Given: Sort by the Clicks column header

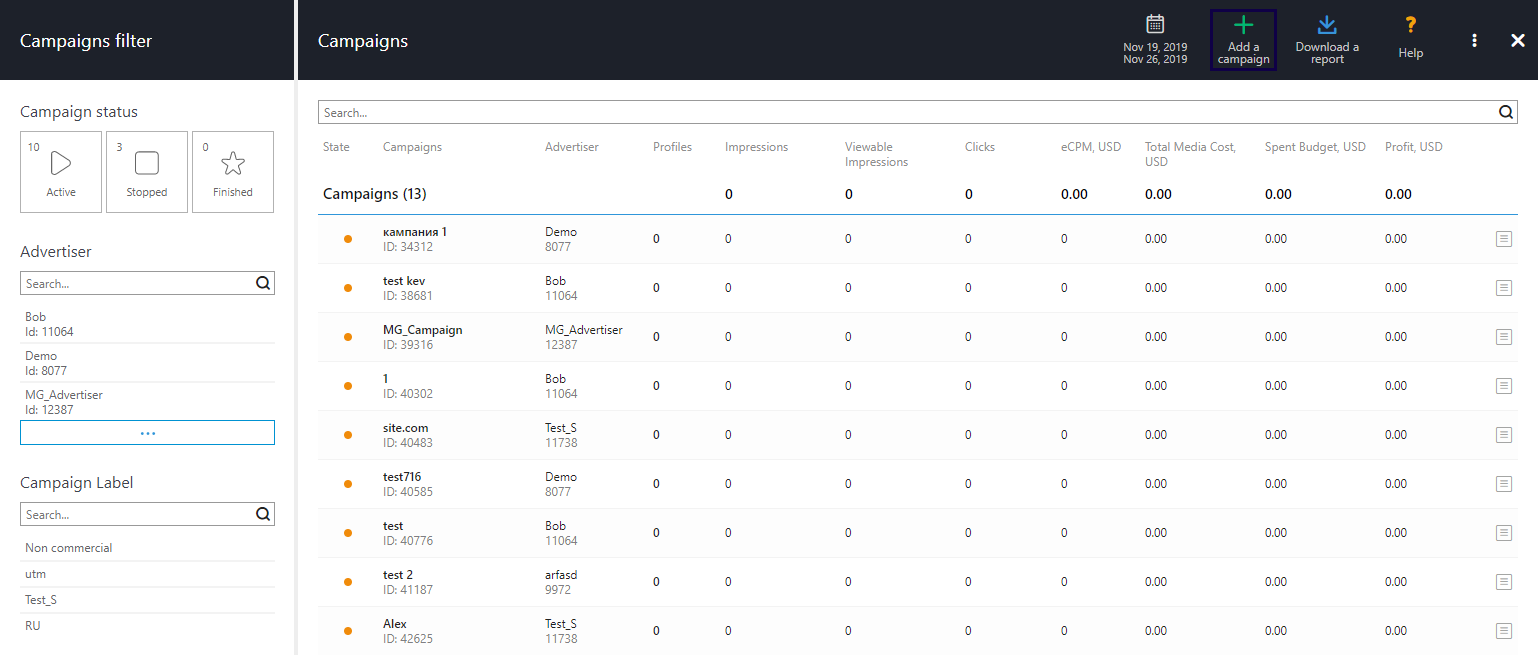Looking at the screenshot, I should 979,147.
